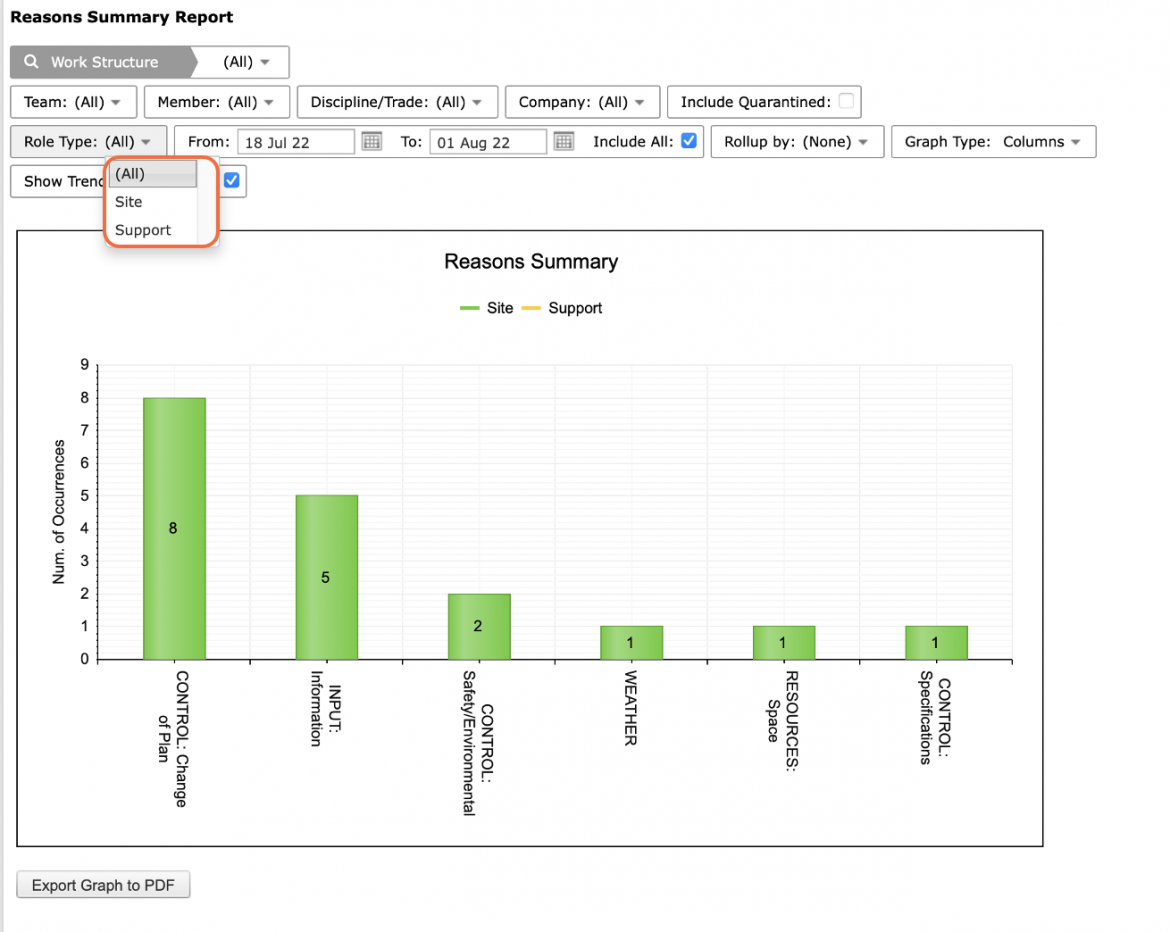Click the Work Structure search magnifier icon
This screenshot has width=1170, height=932.
point(31,62)
